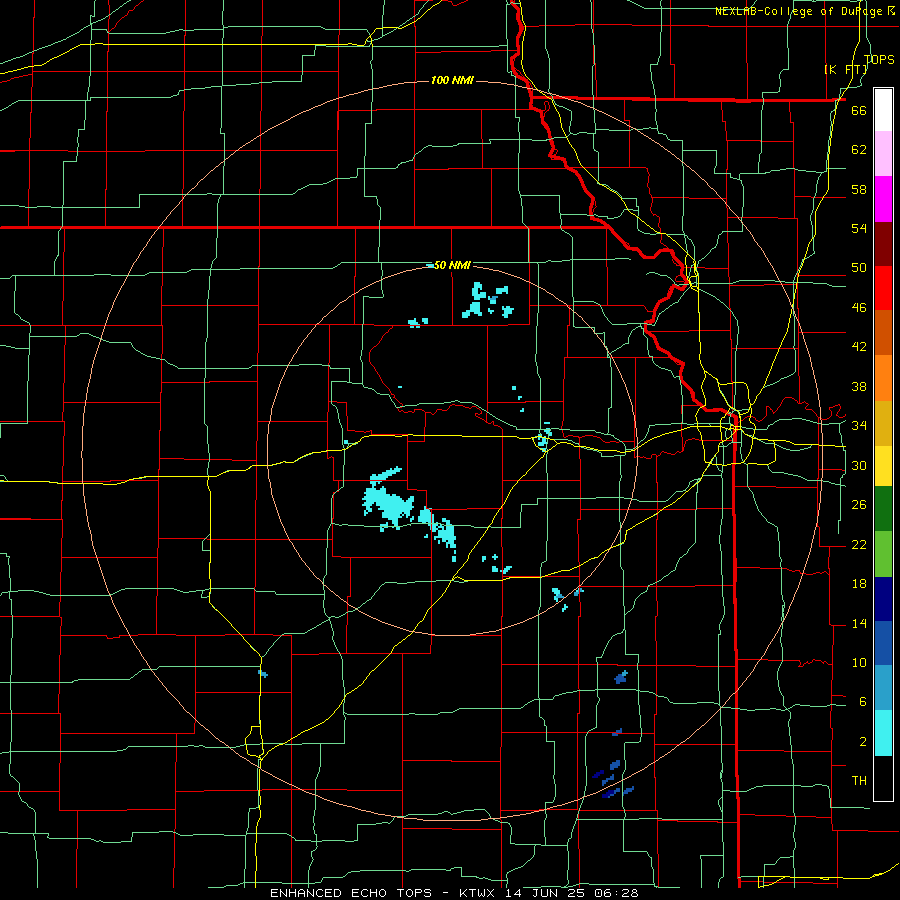Click the "100 NMI" range ring label

point(452,80)
